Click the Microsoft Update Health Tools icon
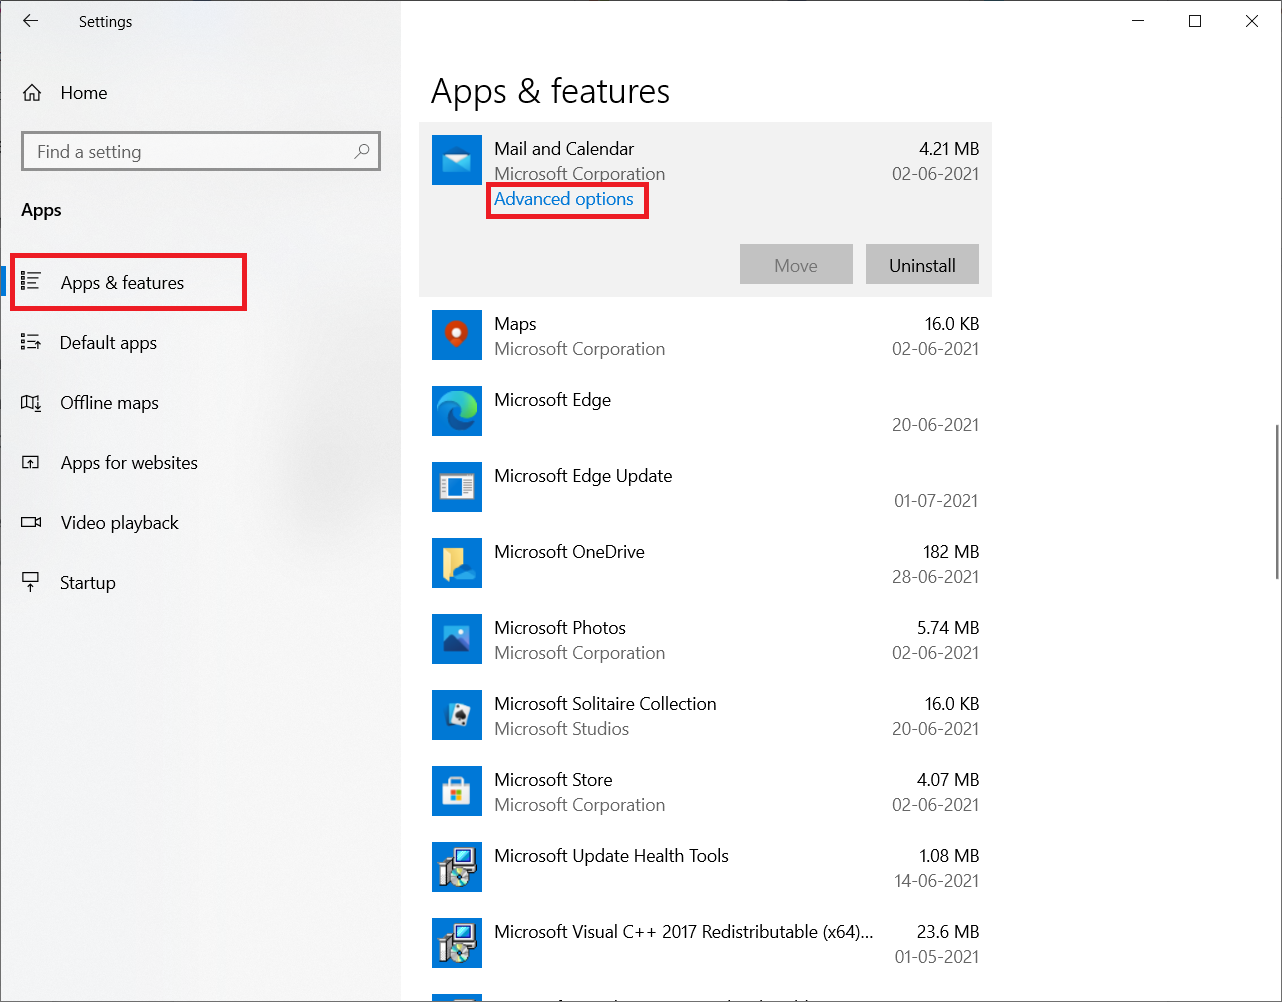The image size is (1282, 1002). pyautogui.click(x=457, y=867)
